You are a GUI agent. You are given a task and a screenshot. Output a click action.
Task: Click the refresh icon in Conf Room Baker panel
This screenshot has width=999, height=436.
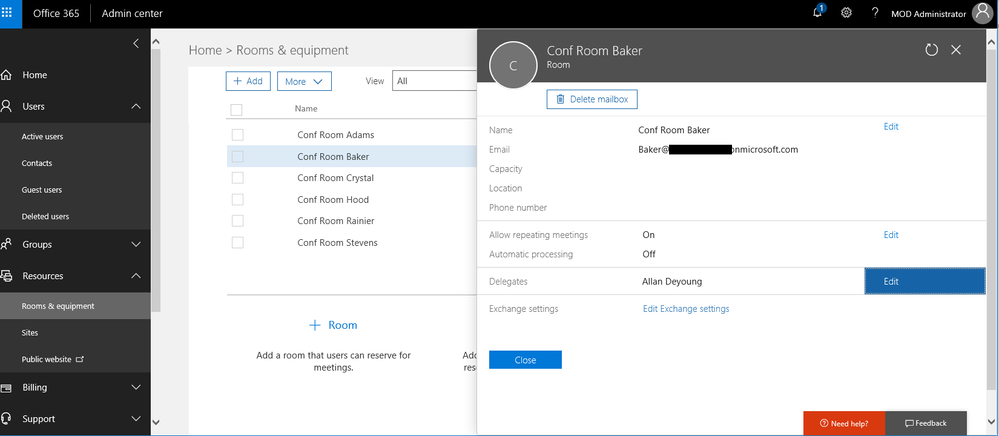point(931,50)
